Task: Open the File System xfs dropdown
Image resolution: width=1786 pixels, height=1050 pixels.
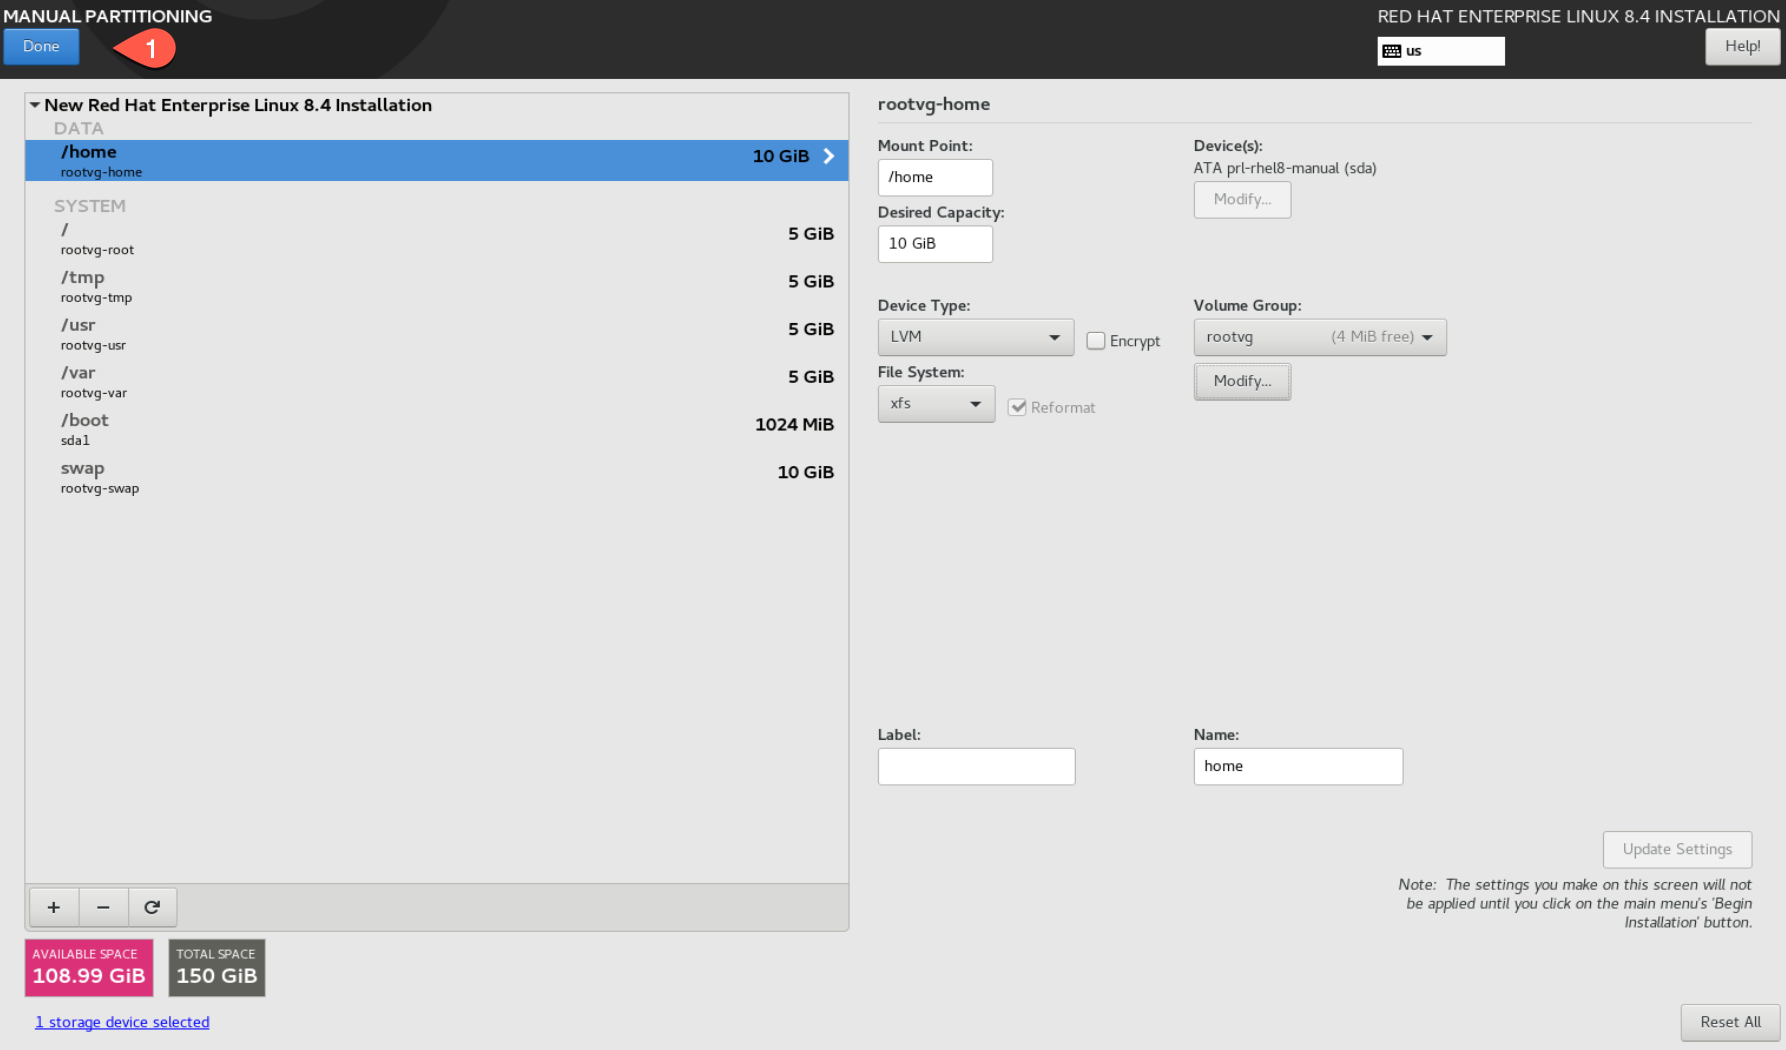Action: 936,404
